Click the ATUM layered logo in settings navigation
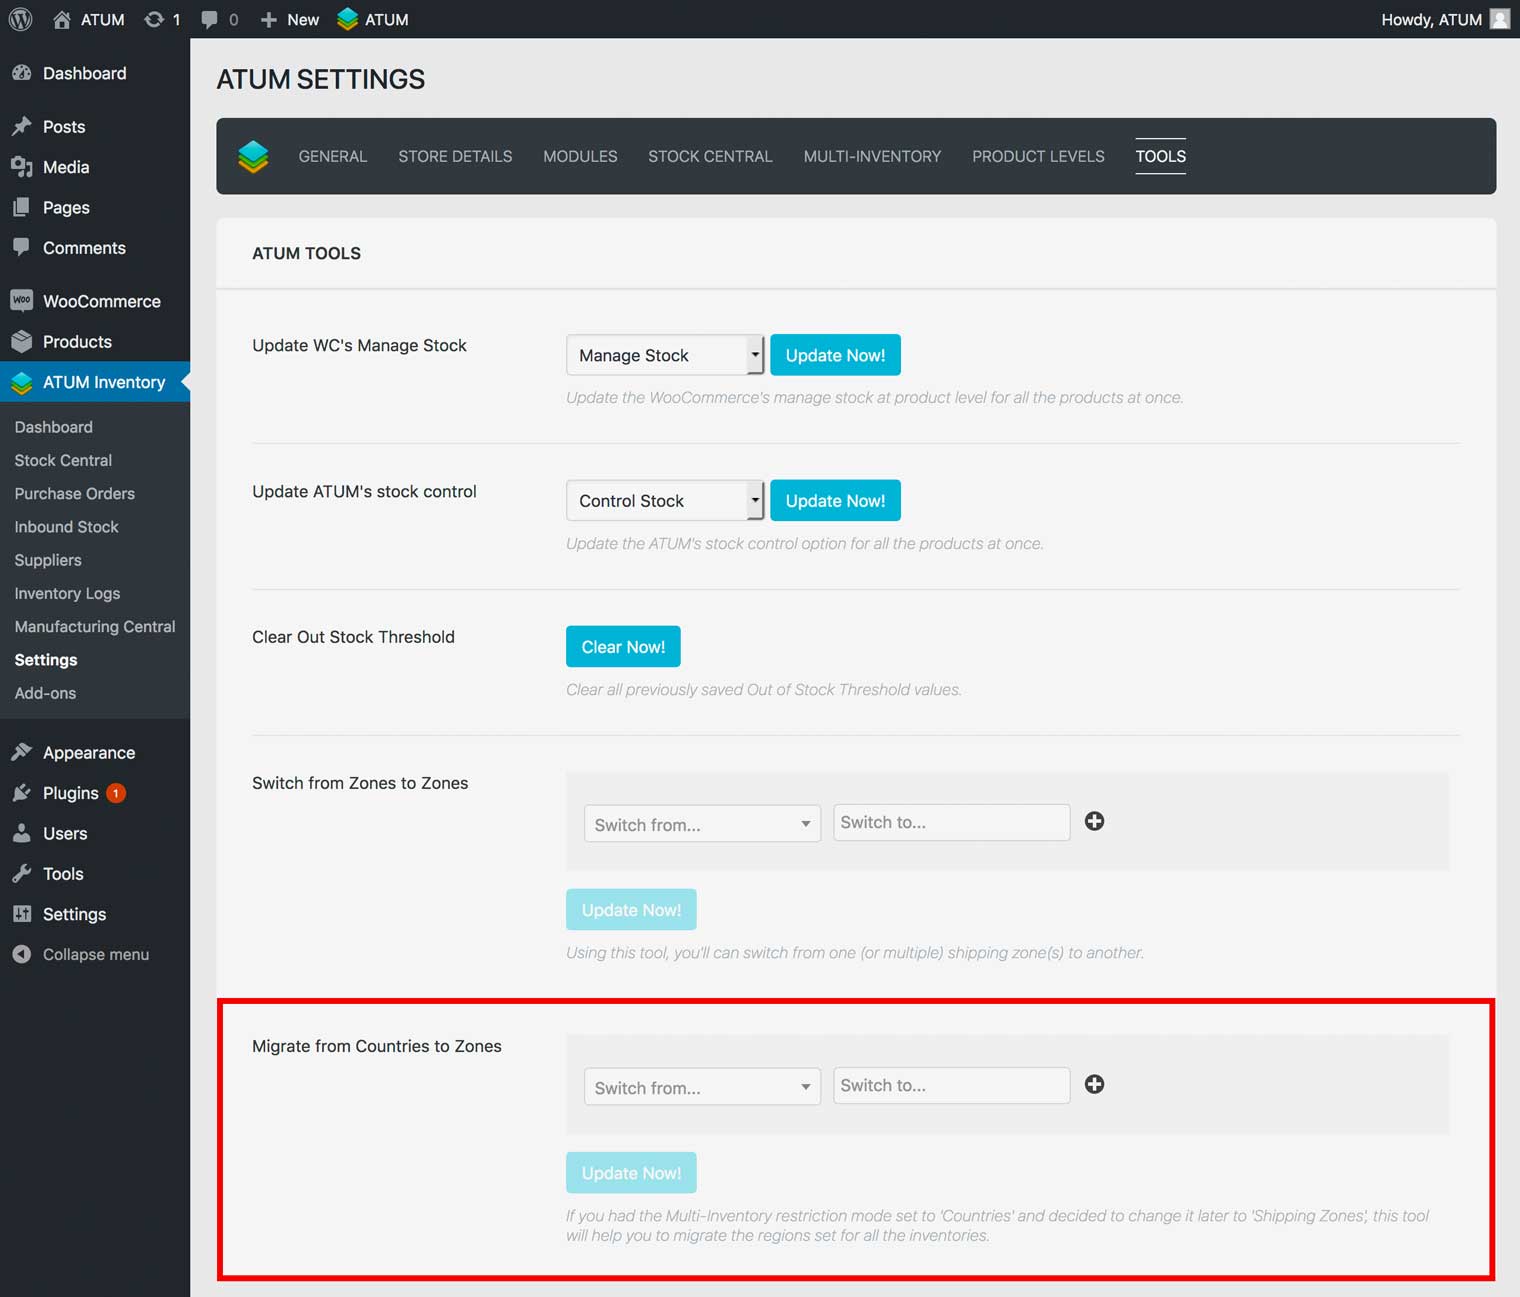Screen dimensions: 1520x1297 click(x=253, y=156)
